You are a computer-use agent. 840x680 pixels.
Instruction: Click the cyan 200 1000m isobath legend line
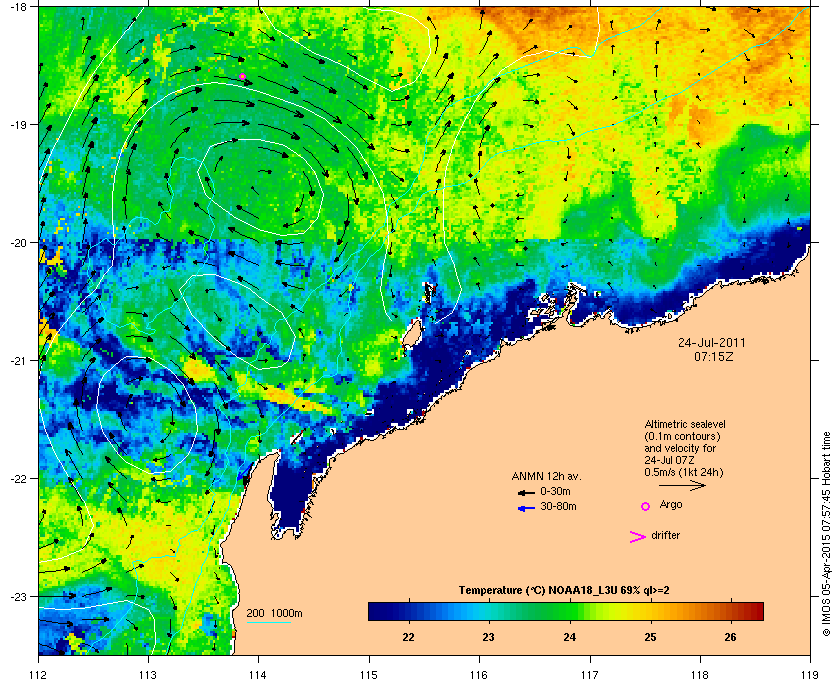(268, 623)
